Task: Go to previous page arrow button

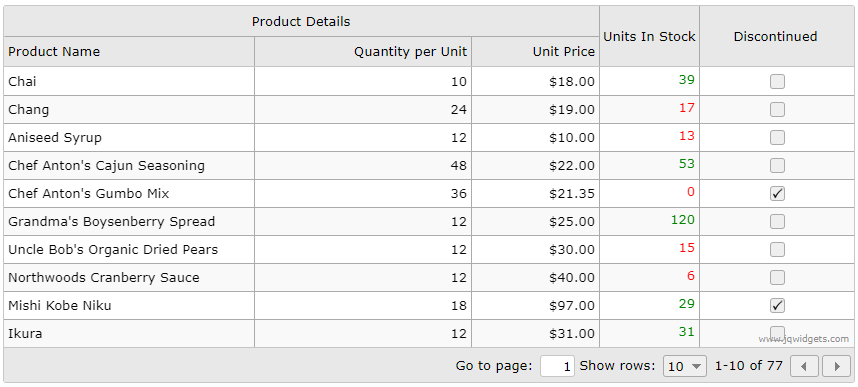Action: pyautogui.click(x=804, y=366)
